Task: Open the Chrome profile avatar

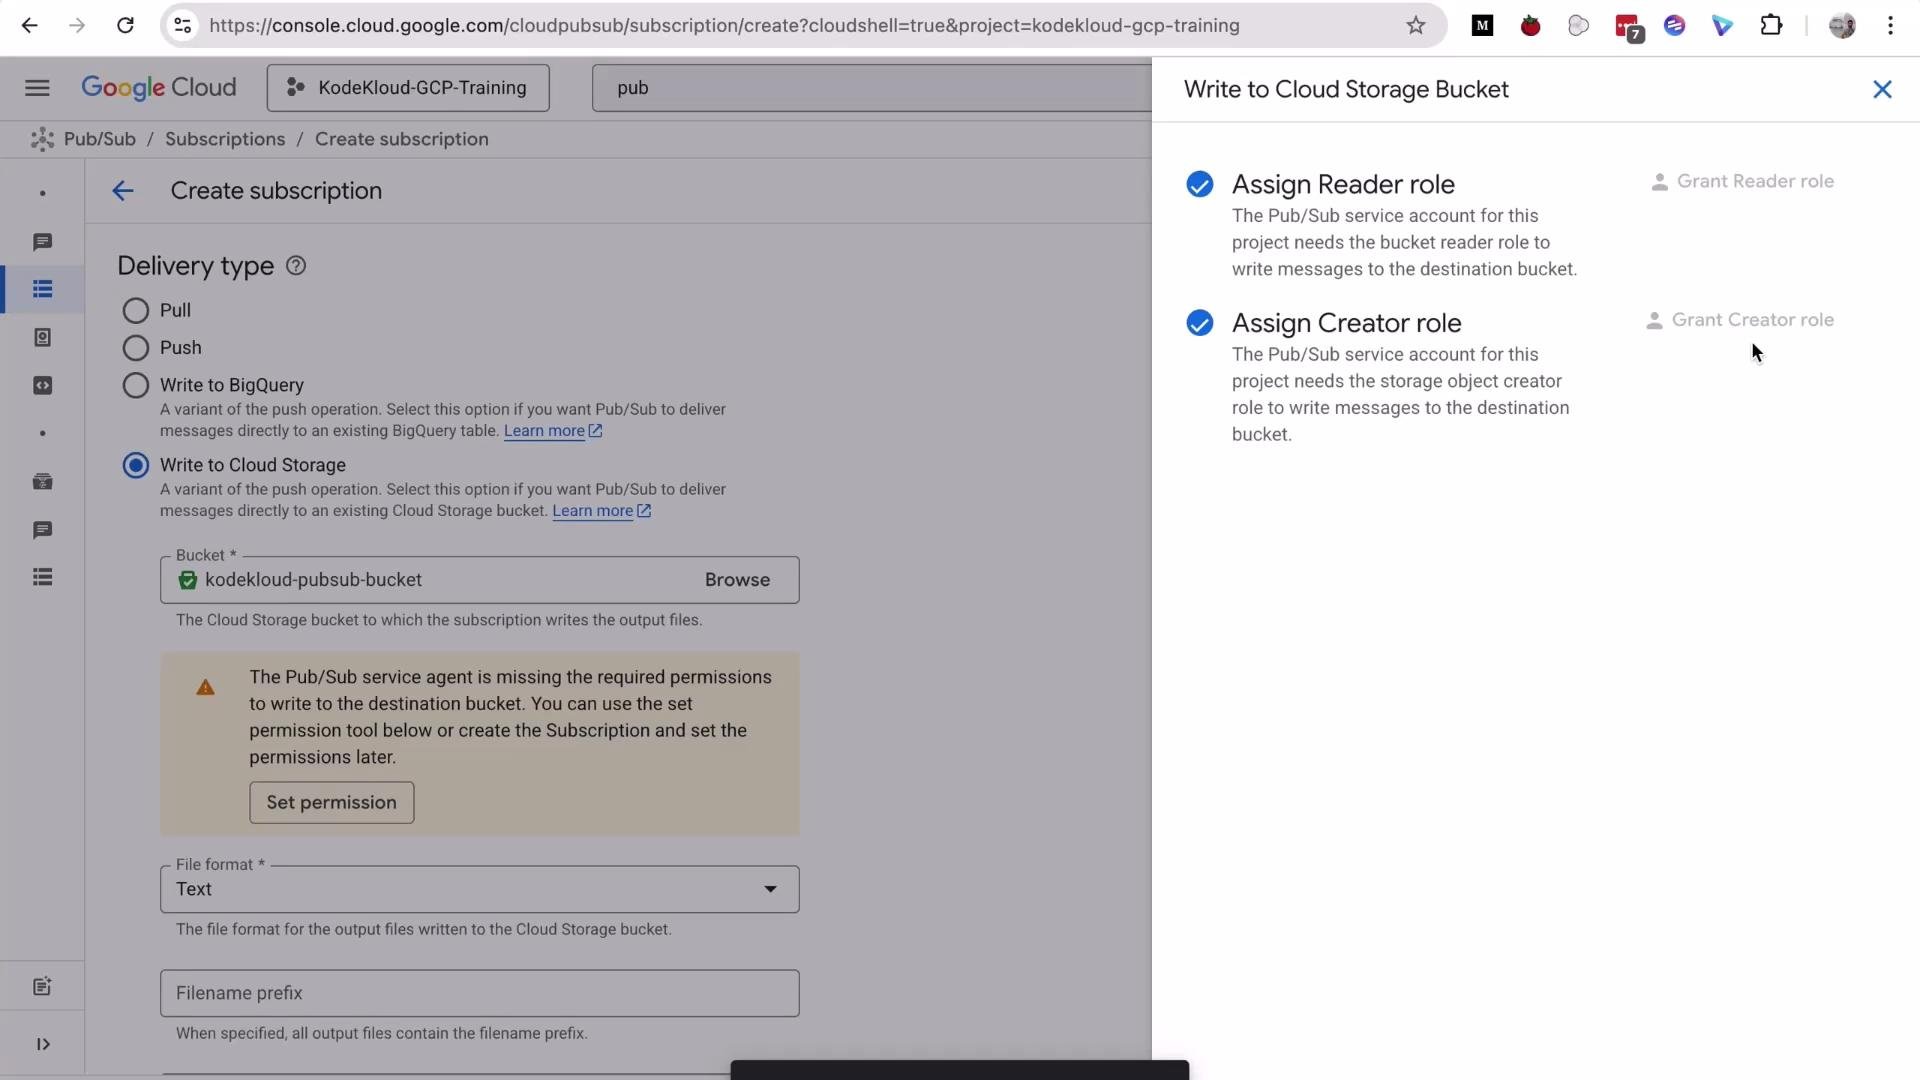Action: (x=1842, y=26)
